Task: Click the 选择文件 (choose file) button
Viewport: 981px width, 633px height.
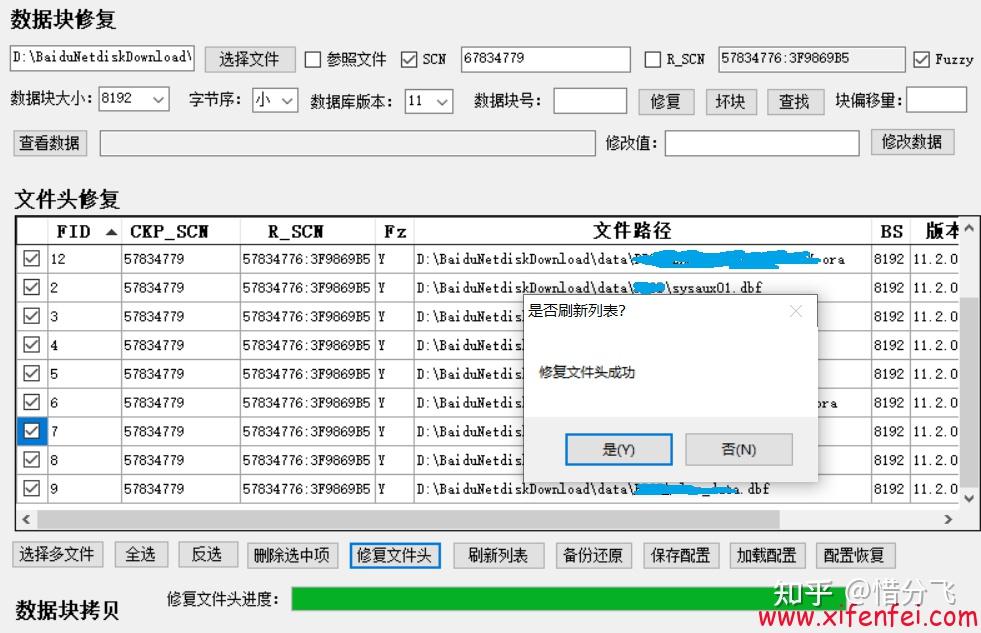Action: click(x=249, y=59)
